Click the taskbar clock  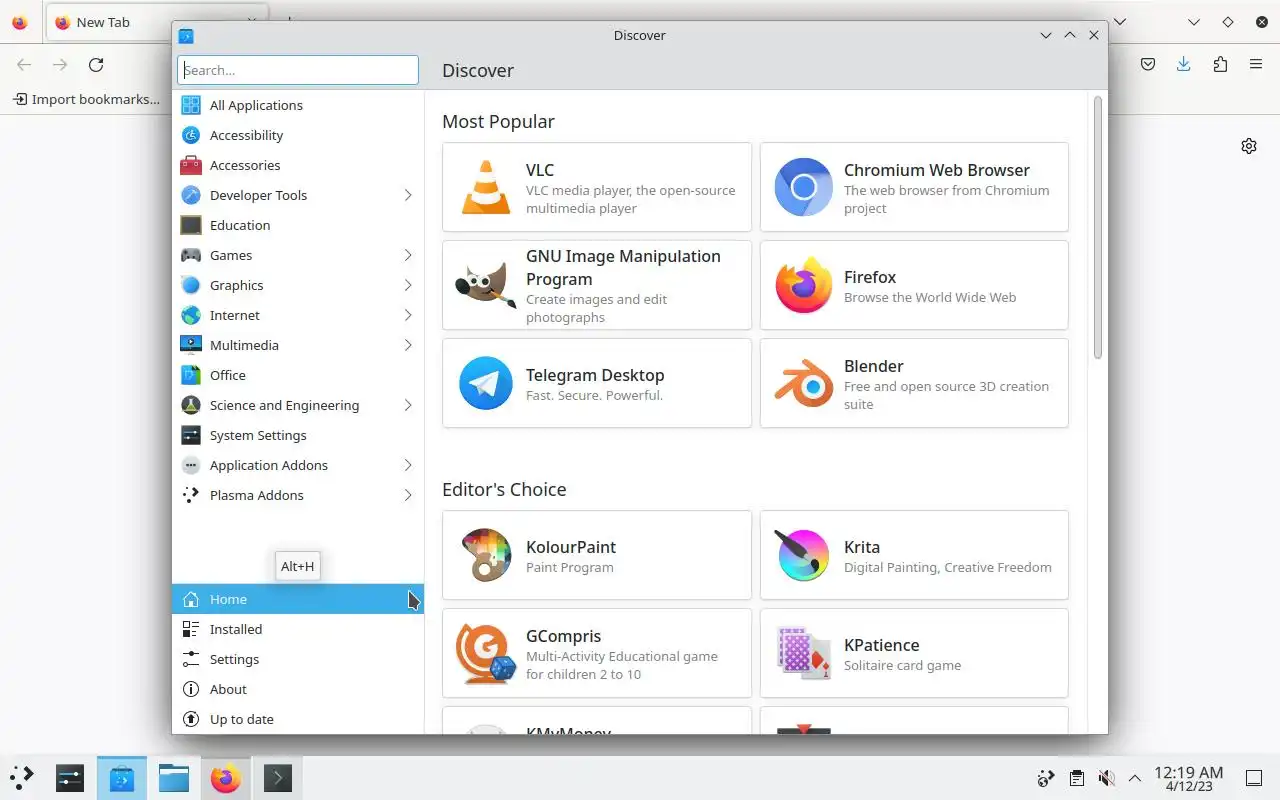click(1188, 778)
